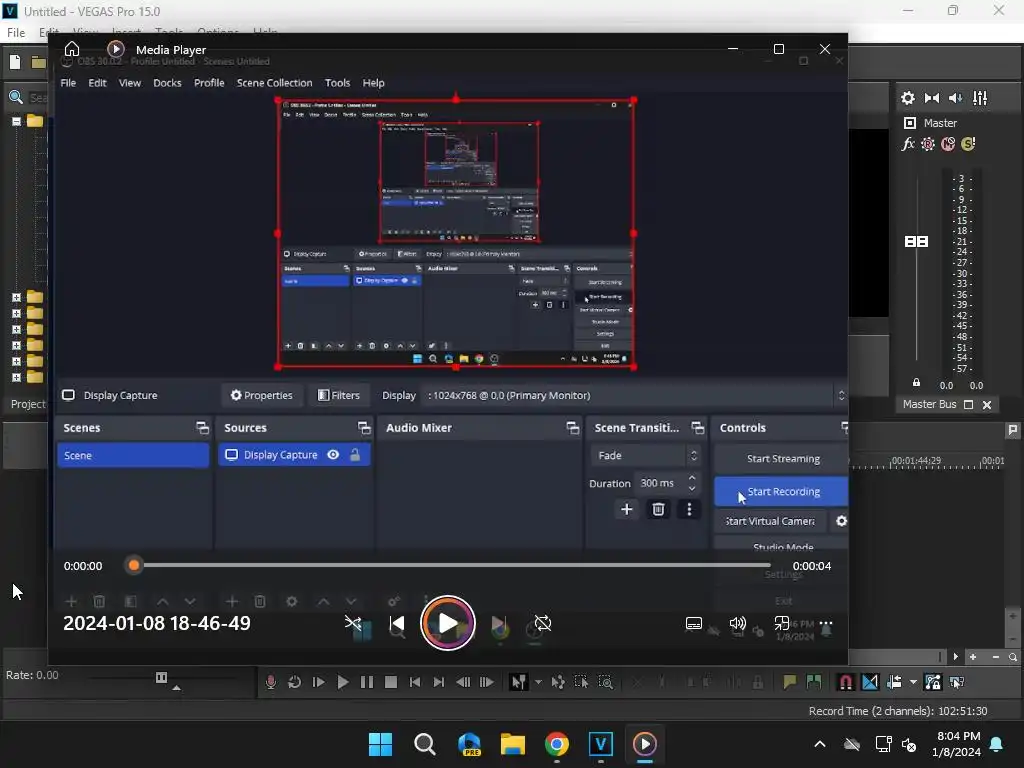Viewport: 1024px width, 768px height.
Task: Open the Normal Edit tool dropdown arrow
Action: [538, 682]
